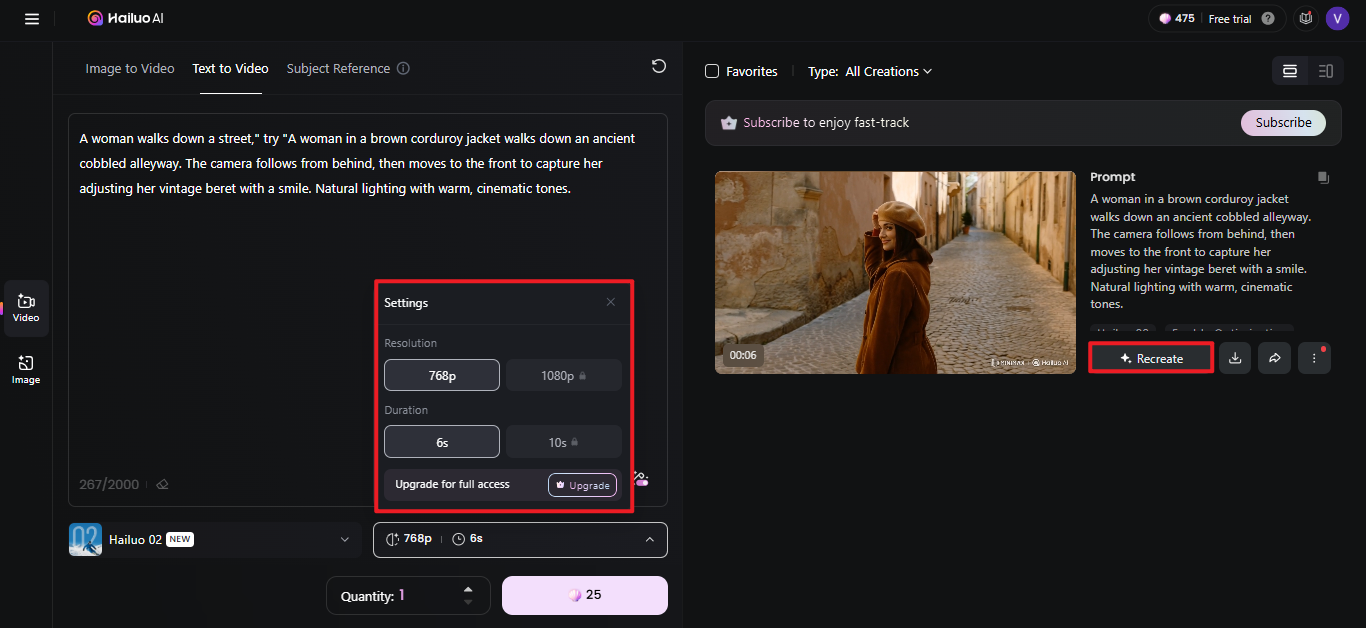This screenshot has height=628, width=1366.
Task: Switch to the detail panel view layout
Action: (x=1325, y=71)
